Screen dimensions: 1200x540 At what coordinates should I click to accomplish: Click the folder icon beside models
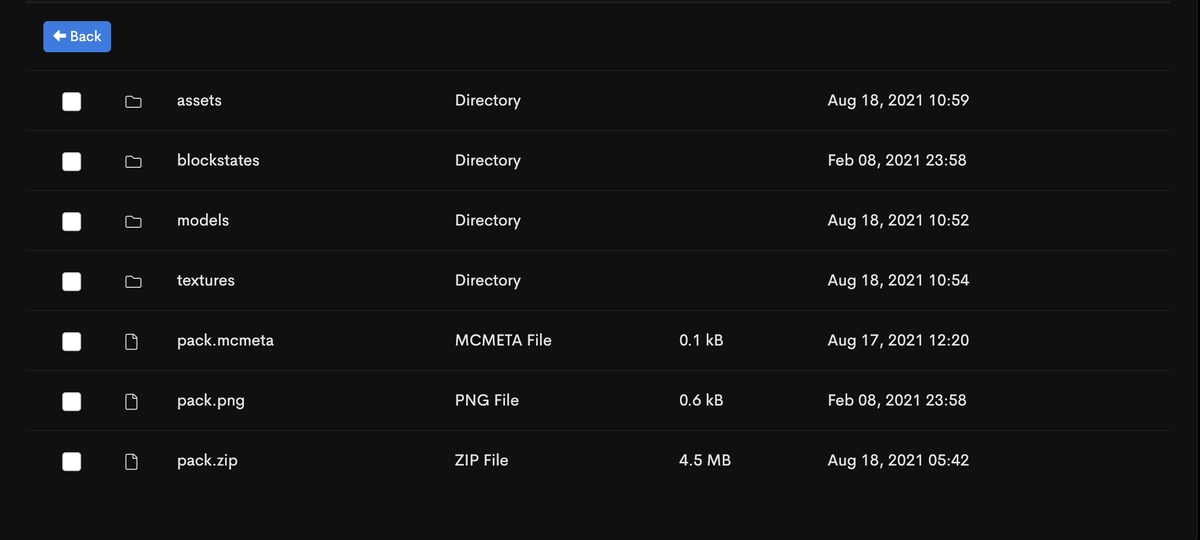132,221
